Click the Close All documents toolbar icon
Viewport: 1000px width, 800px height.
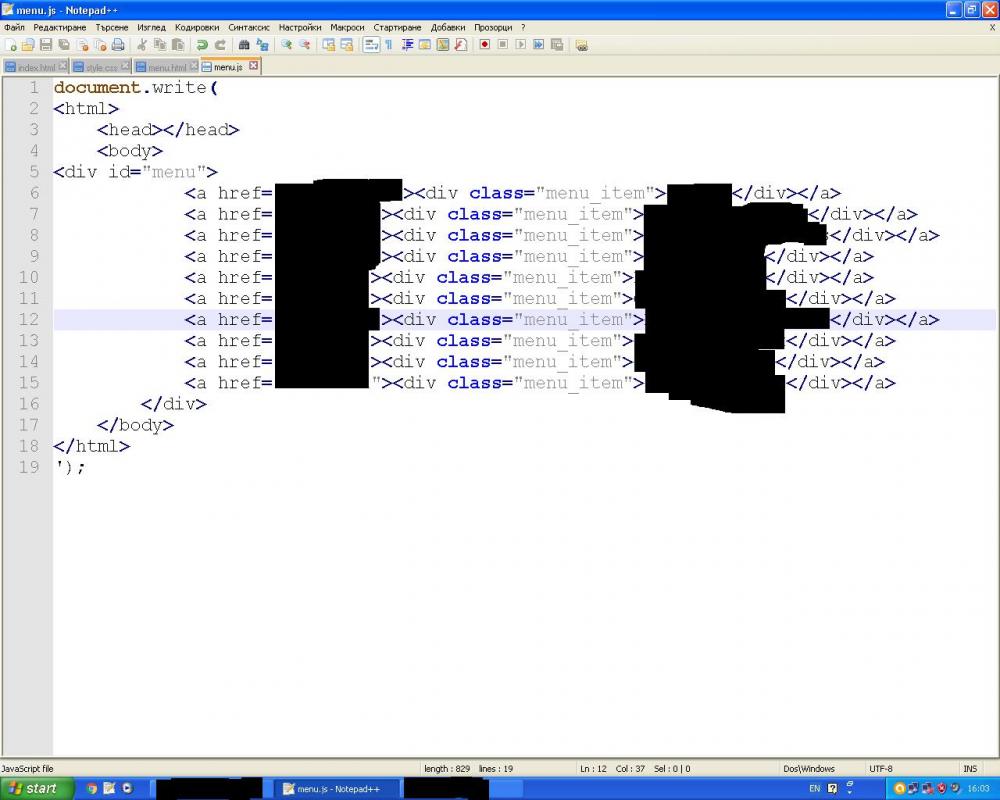[x=100, y=45]
